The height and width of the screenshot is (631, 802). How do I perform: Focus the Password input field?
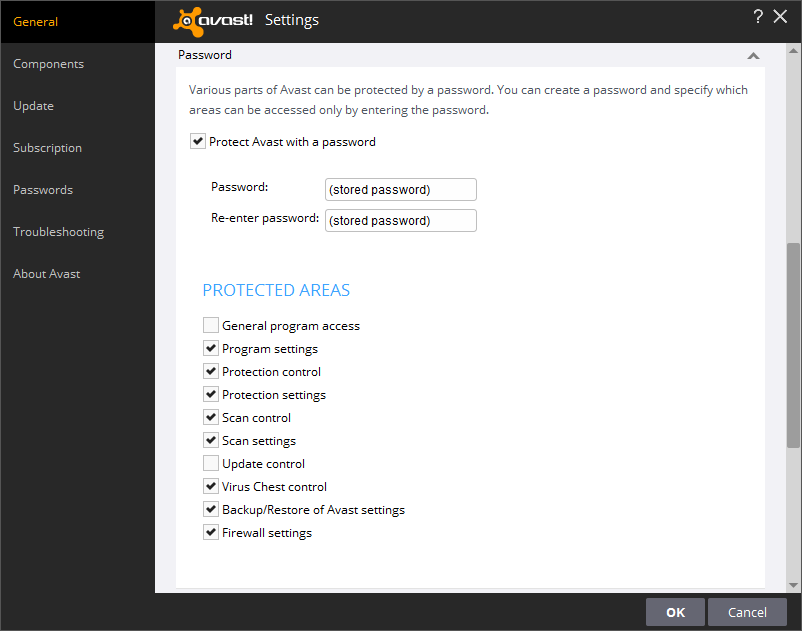(401, 190)
